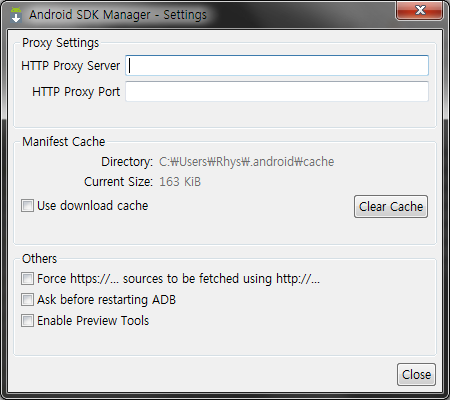Dismiss settings using the Close button

(x=416, y=374)
